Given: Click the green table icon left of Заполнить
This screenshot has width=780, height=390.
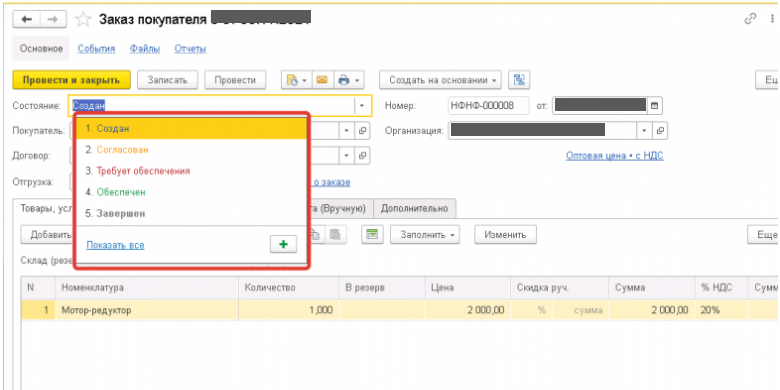Looking at the screenshot, I should (372, 234).
